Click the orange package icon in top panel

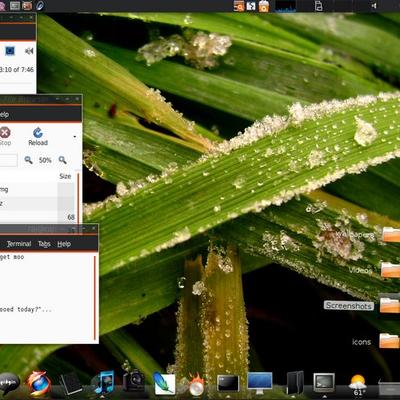tap(264, 6)
